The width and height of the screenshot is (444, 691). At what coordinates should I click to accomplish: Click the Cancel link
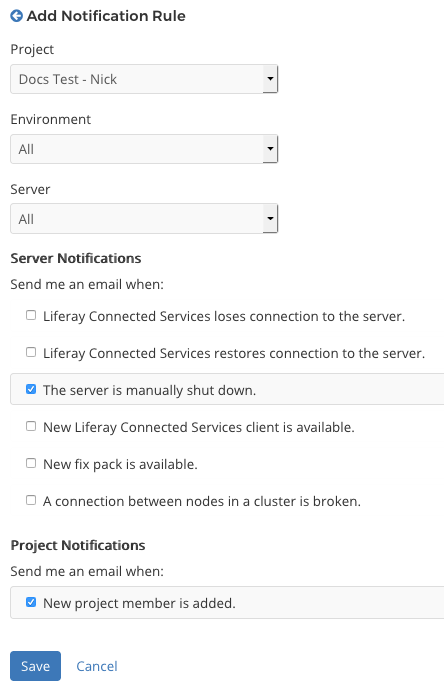pos(97,666)
